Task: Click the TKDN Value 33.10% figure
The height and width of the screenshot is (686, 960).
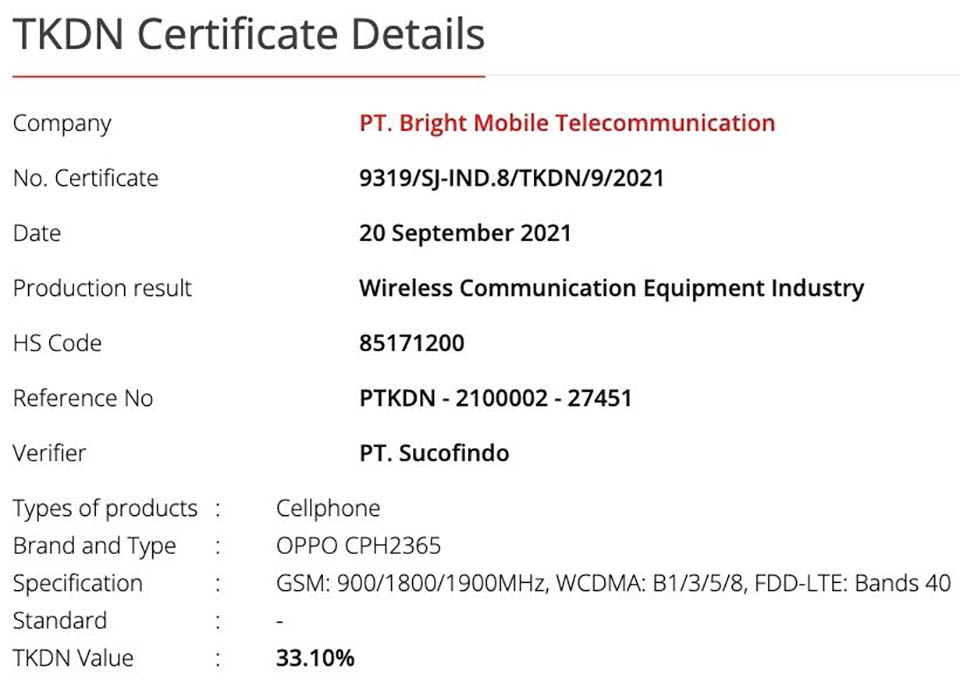Action: click(315, 658)
